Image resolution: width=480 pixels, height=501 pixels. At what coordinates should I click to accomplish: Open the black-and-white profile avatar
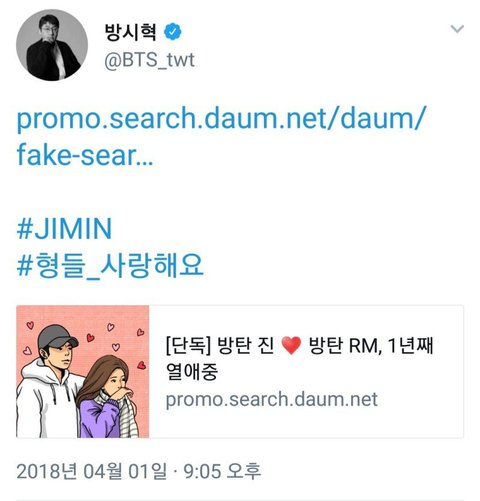(52, 45)
